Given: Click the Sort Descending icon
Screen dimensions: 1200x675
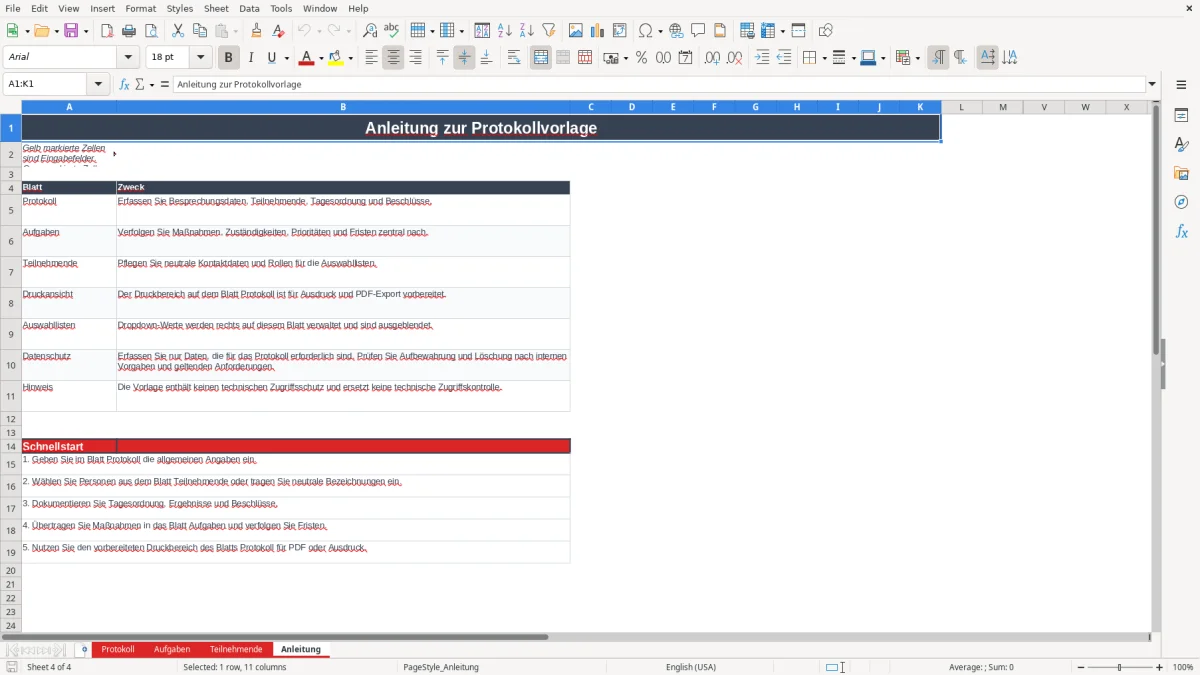Looking at the screenshot, I should [x=527, y=31].
